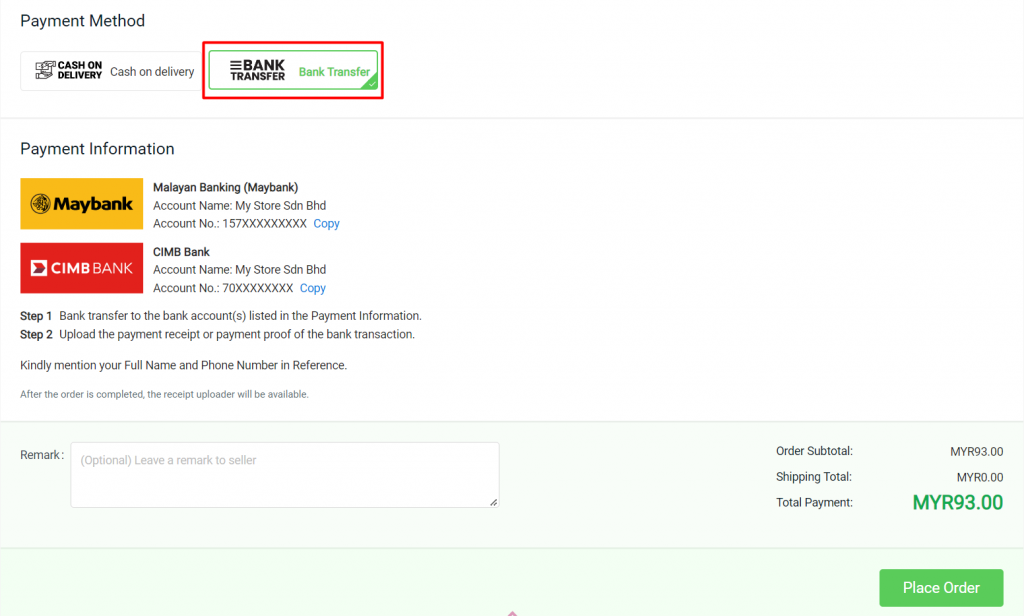Click the remark placeholder text area
The image size is (1024, 616).
200,460
